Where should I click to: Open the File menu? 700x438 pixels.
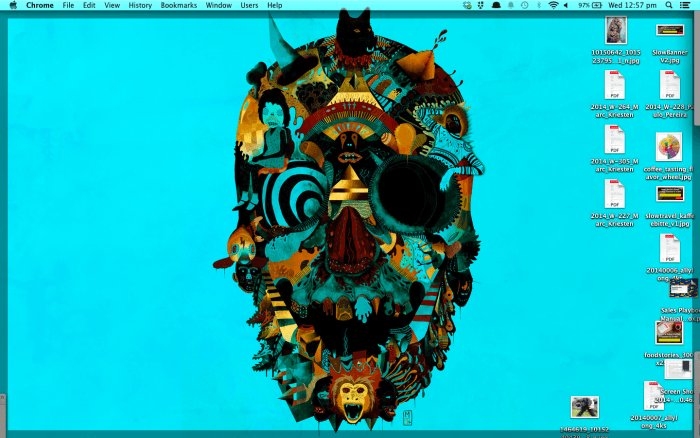coord(68,5)
